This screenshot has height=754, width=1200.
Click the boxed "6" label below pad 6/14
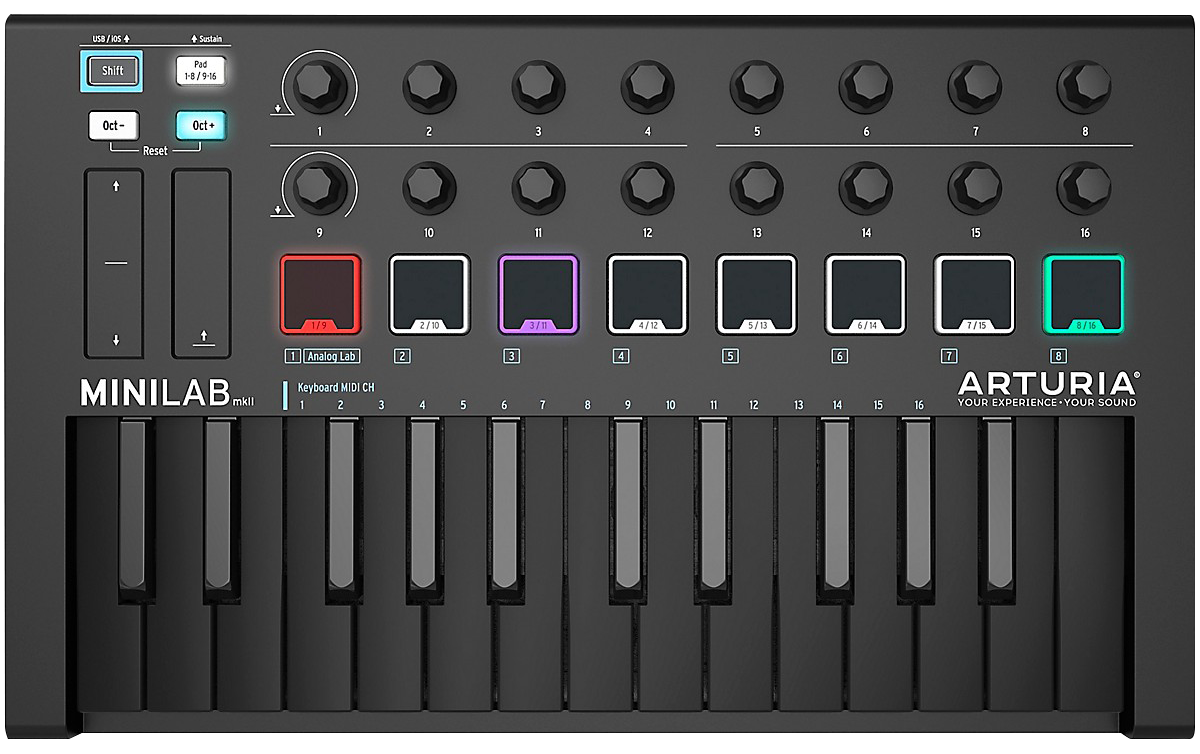pos(839,356)
